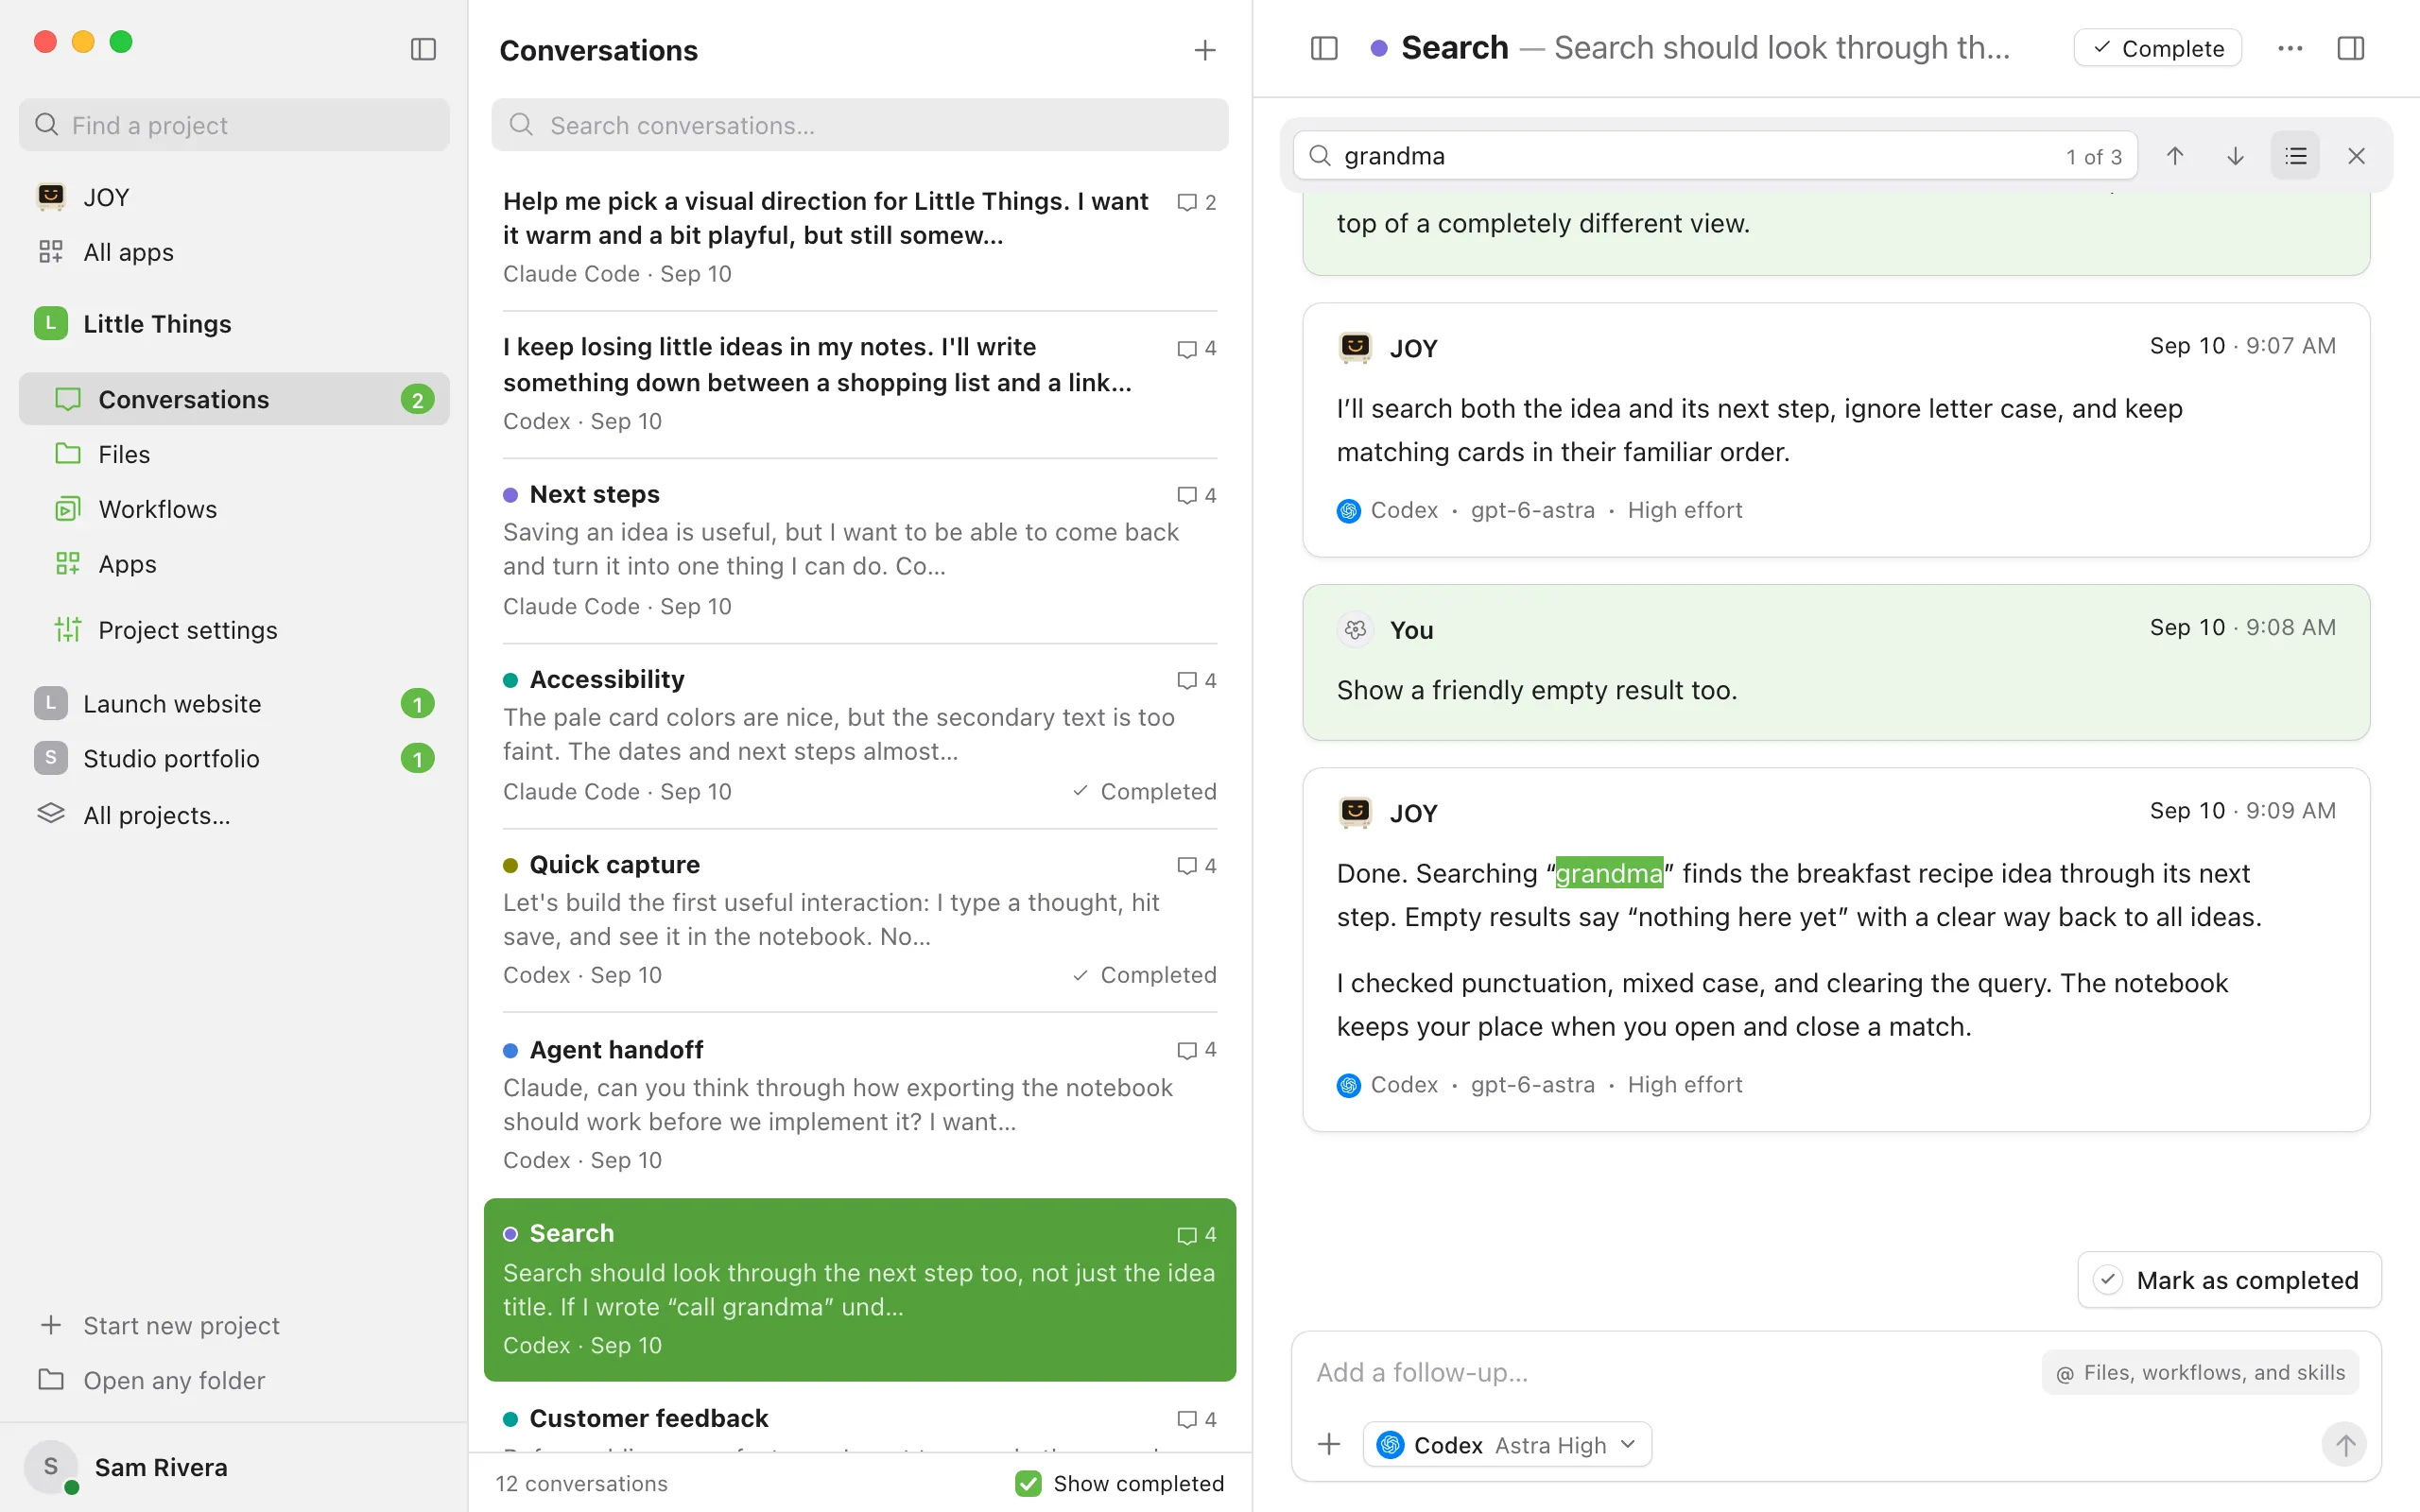Viewport: 2420px width, 1512px height.
Task: Click the grandma search query field
Action: 1715,156
